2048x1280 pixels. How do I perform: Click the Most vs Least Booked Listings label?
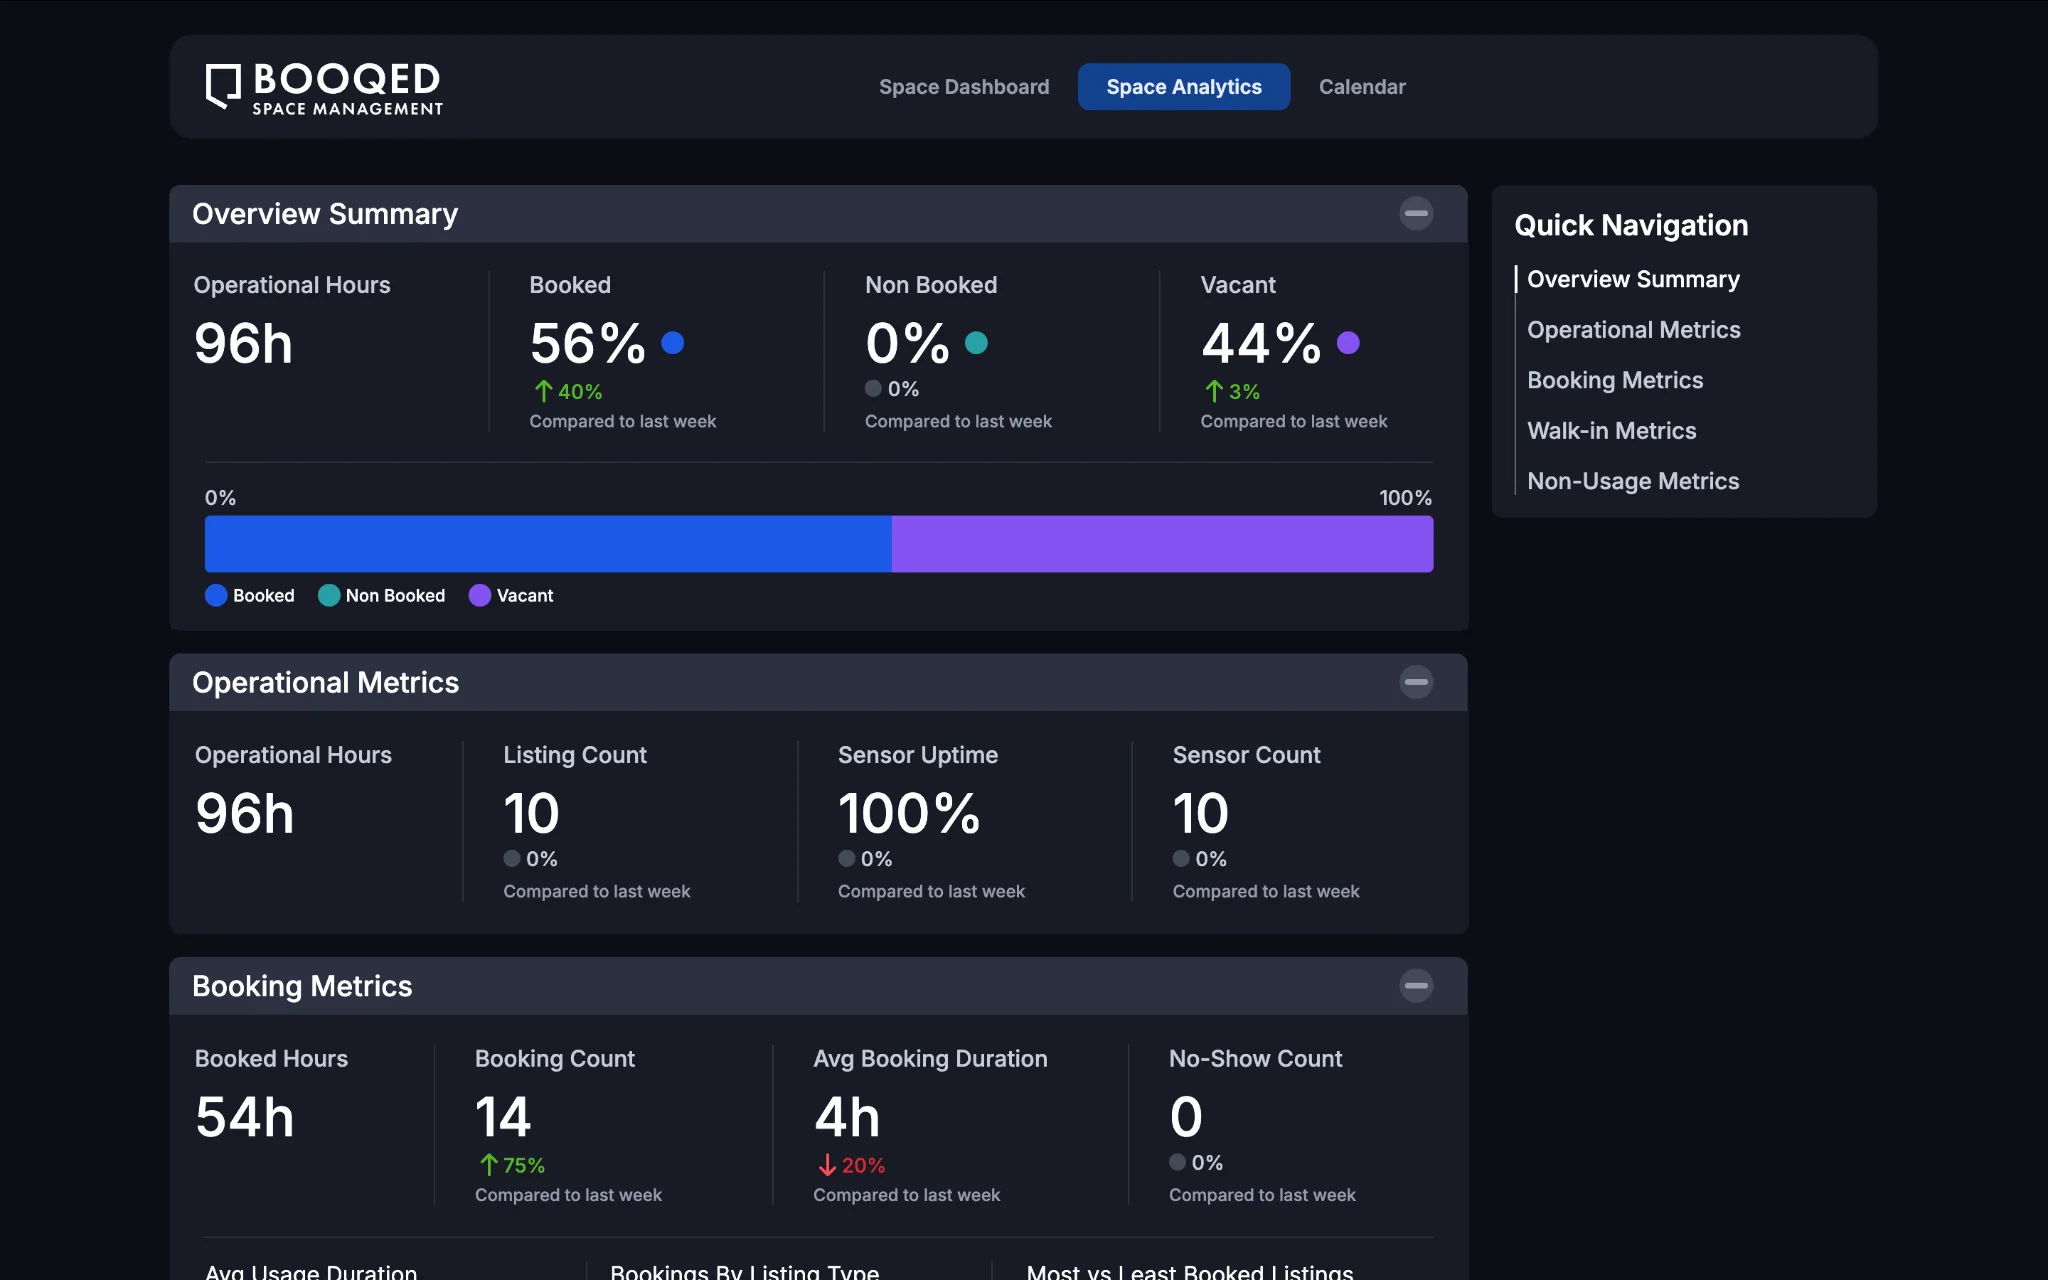tap(1190, 1271)
